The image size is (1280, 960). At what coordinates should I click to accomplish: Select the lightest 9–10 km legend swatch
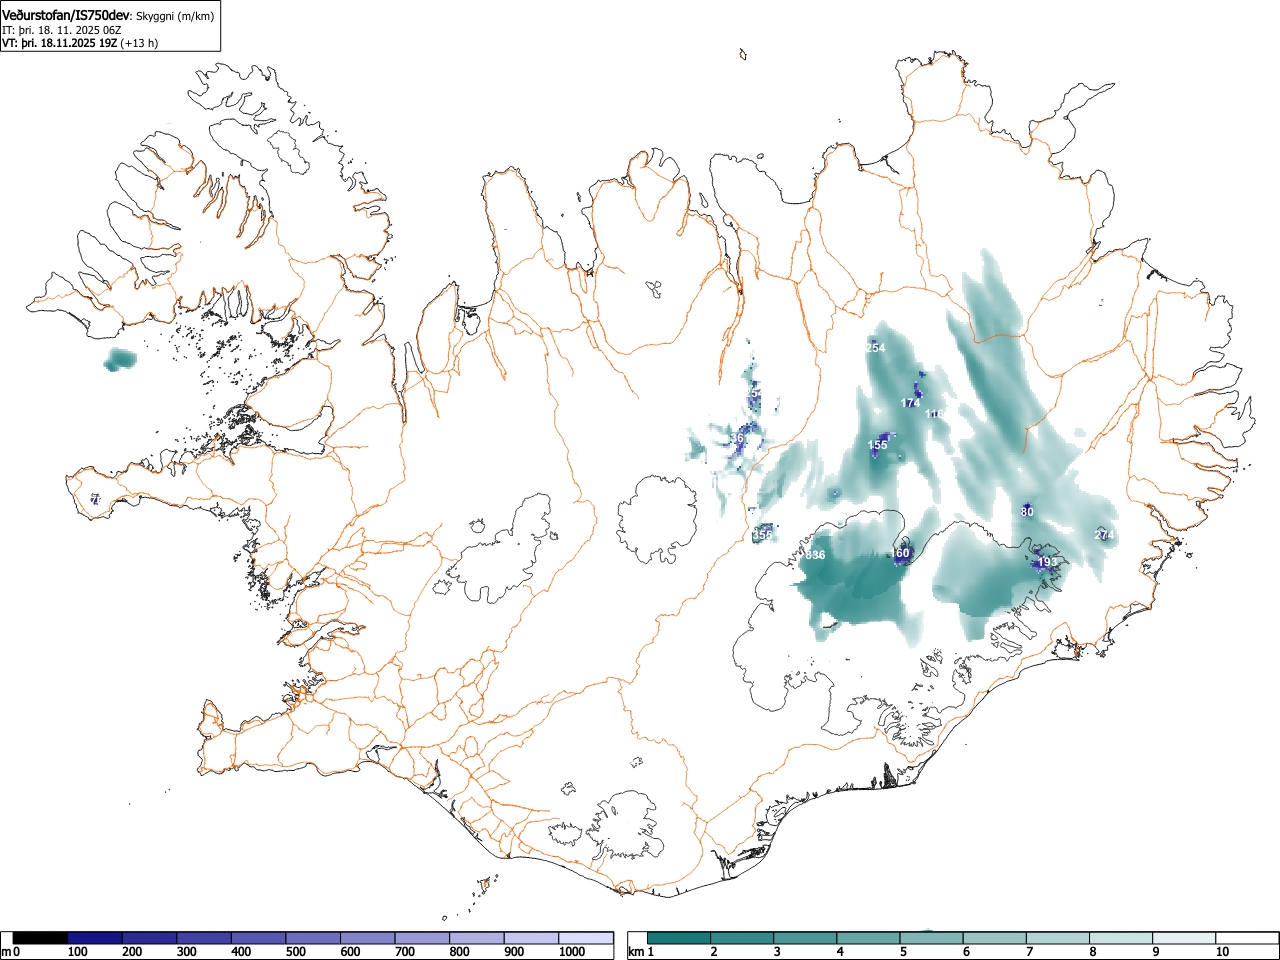[x=1185, y=938]
